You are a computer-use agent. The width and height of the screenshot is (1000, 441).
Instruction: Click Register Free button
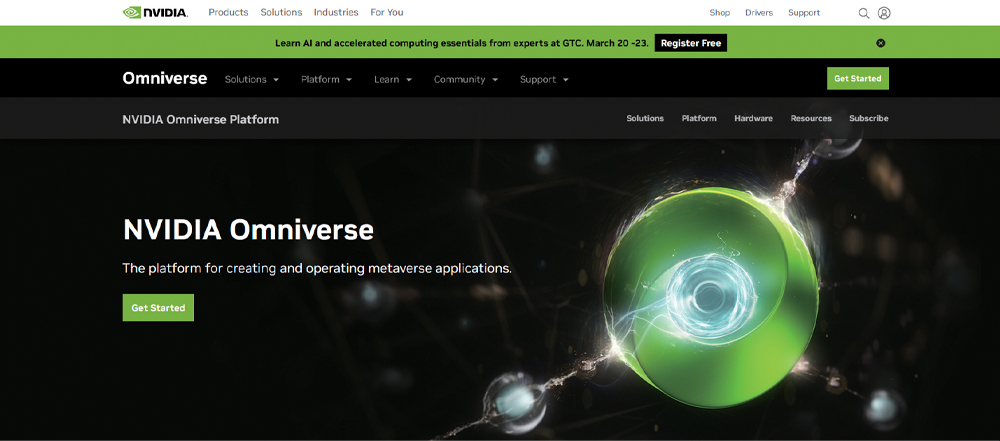click(x=691, y=43)
